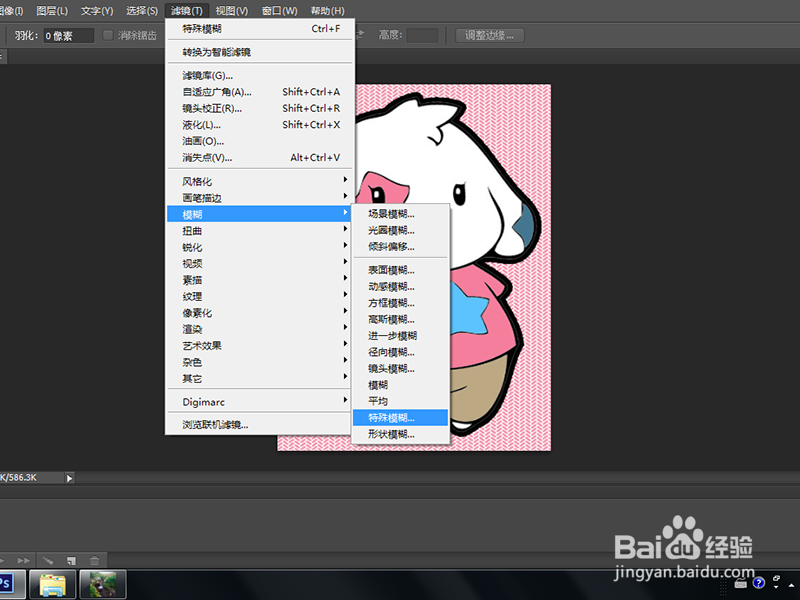Click the keyboard input icon in the tray
The image size is (800, 600).
click(x=740, y=584)
